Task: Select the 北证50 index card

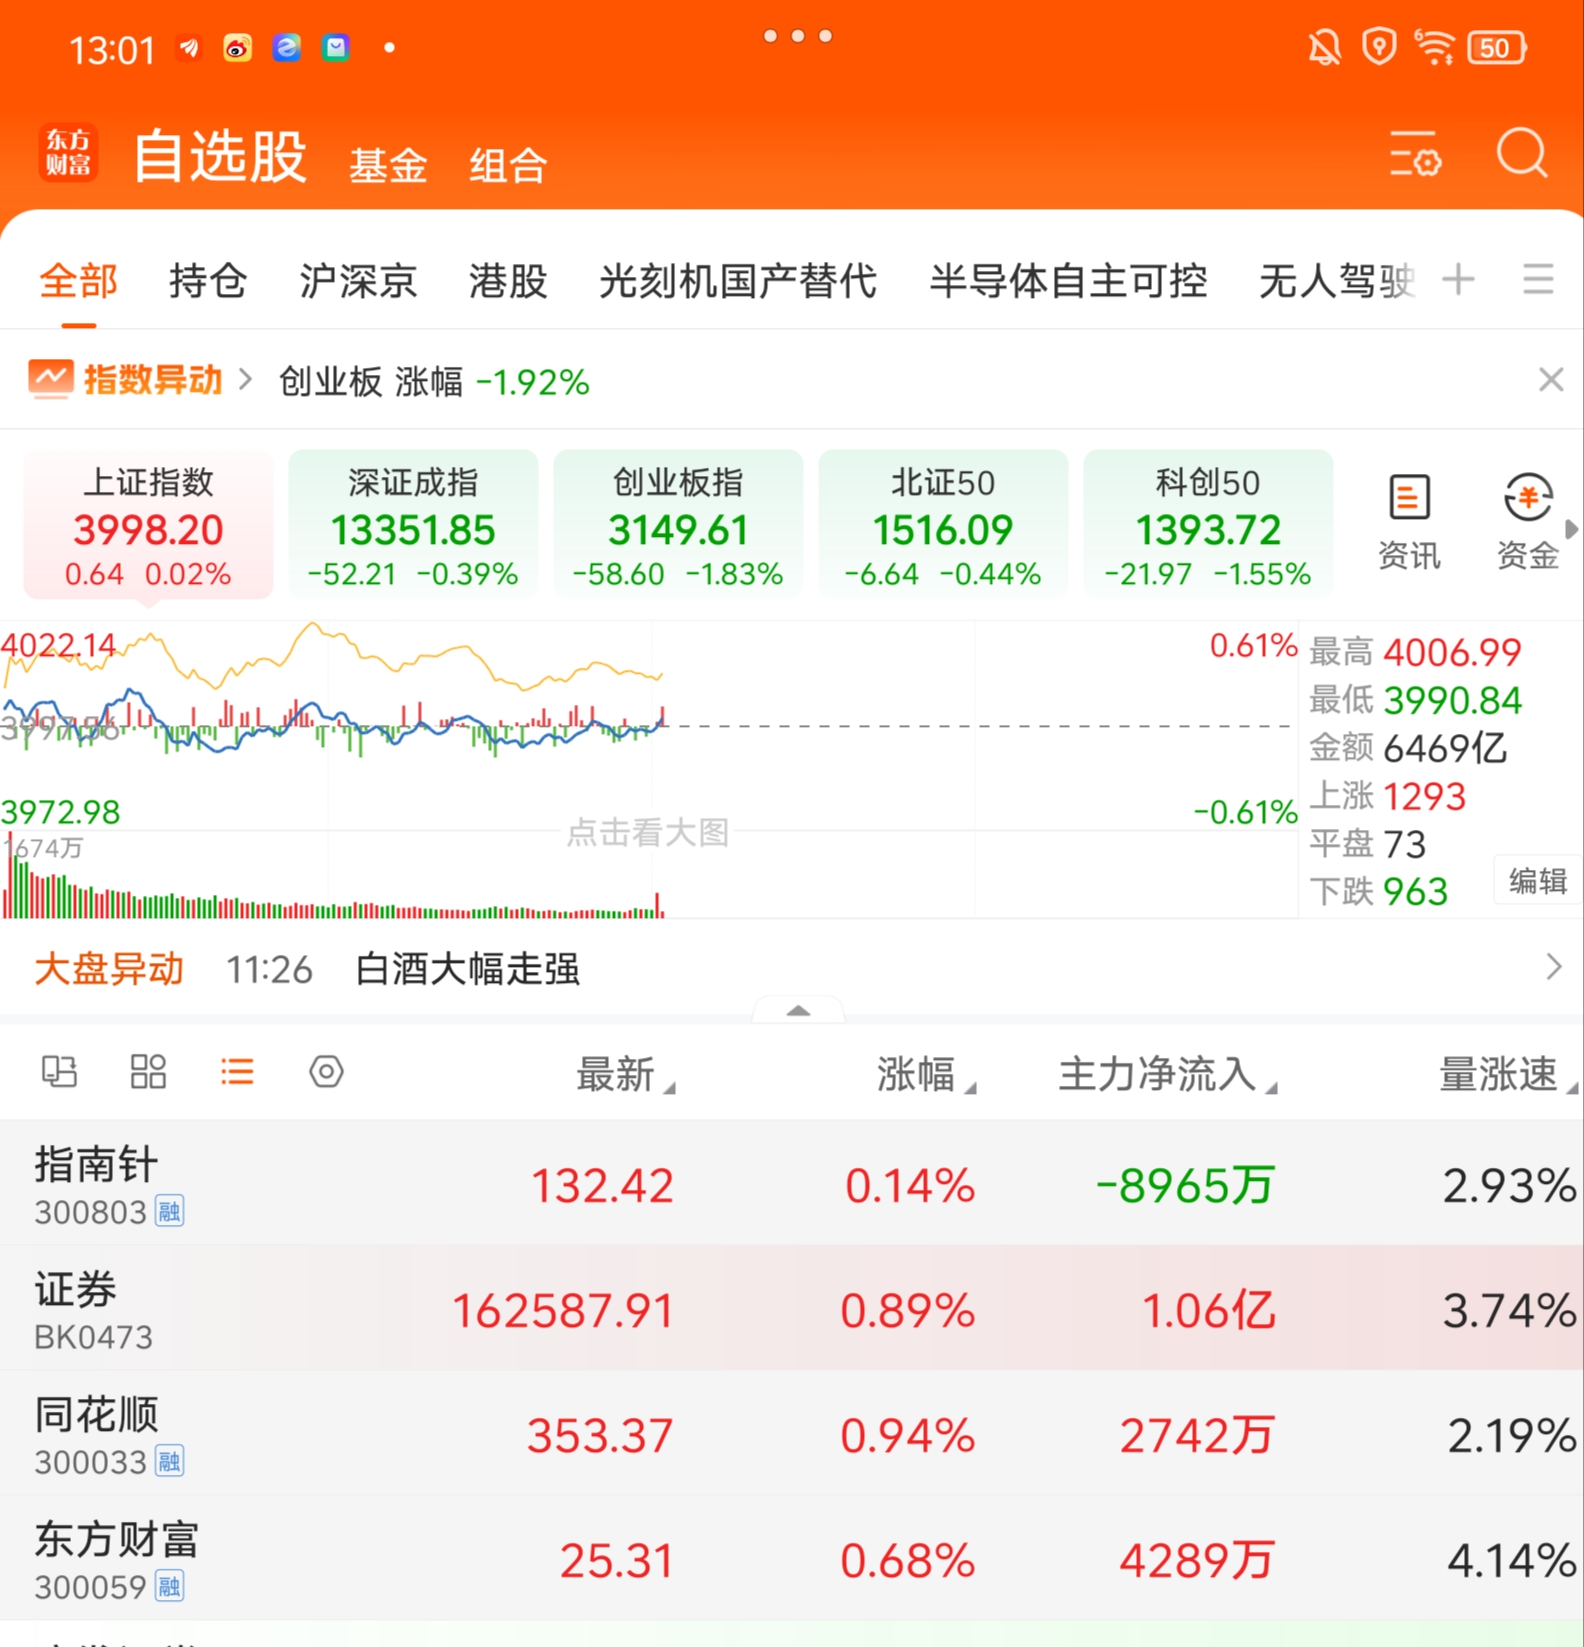Action: click(943, 525)
